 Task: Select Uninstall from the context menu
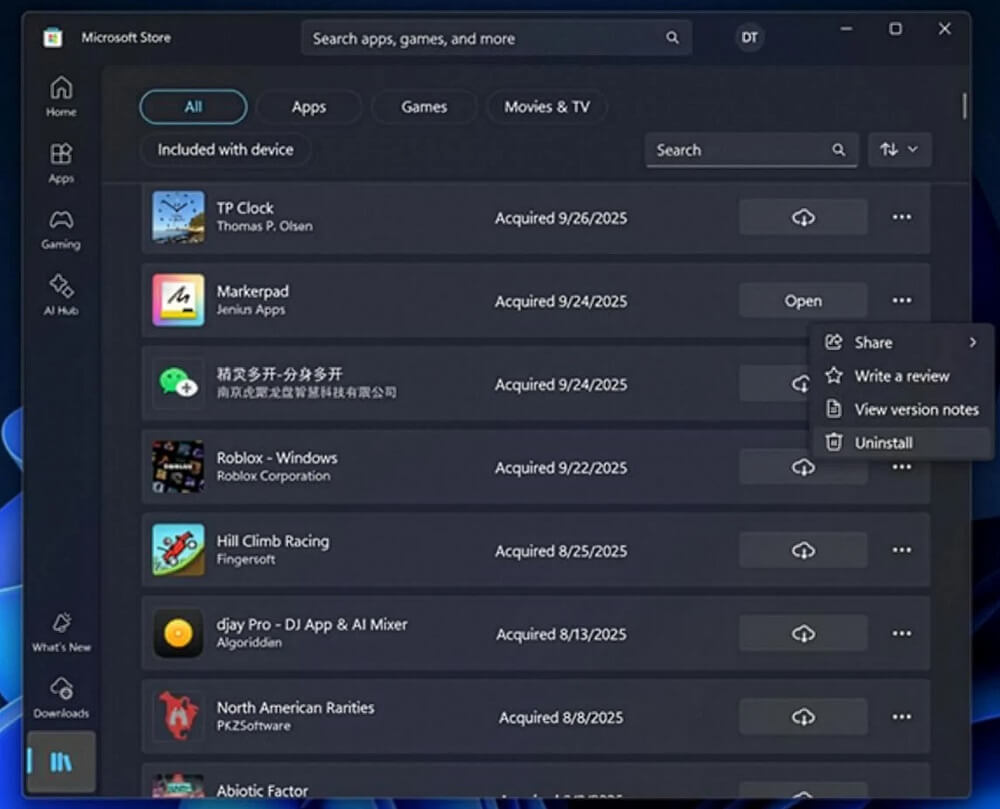[884, 442]
